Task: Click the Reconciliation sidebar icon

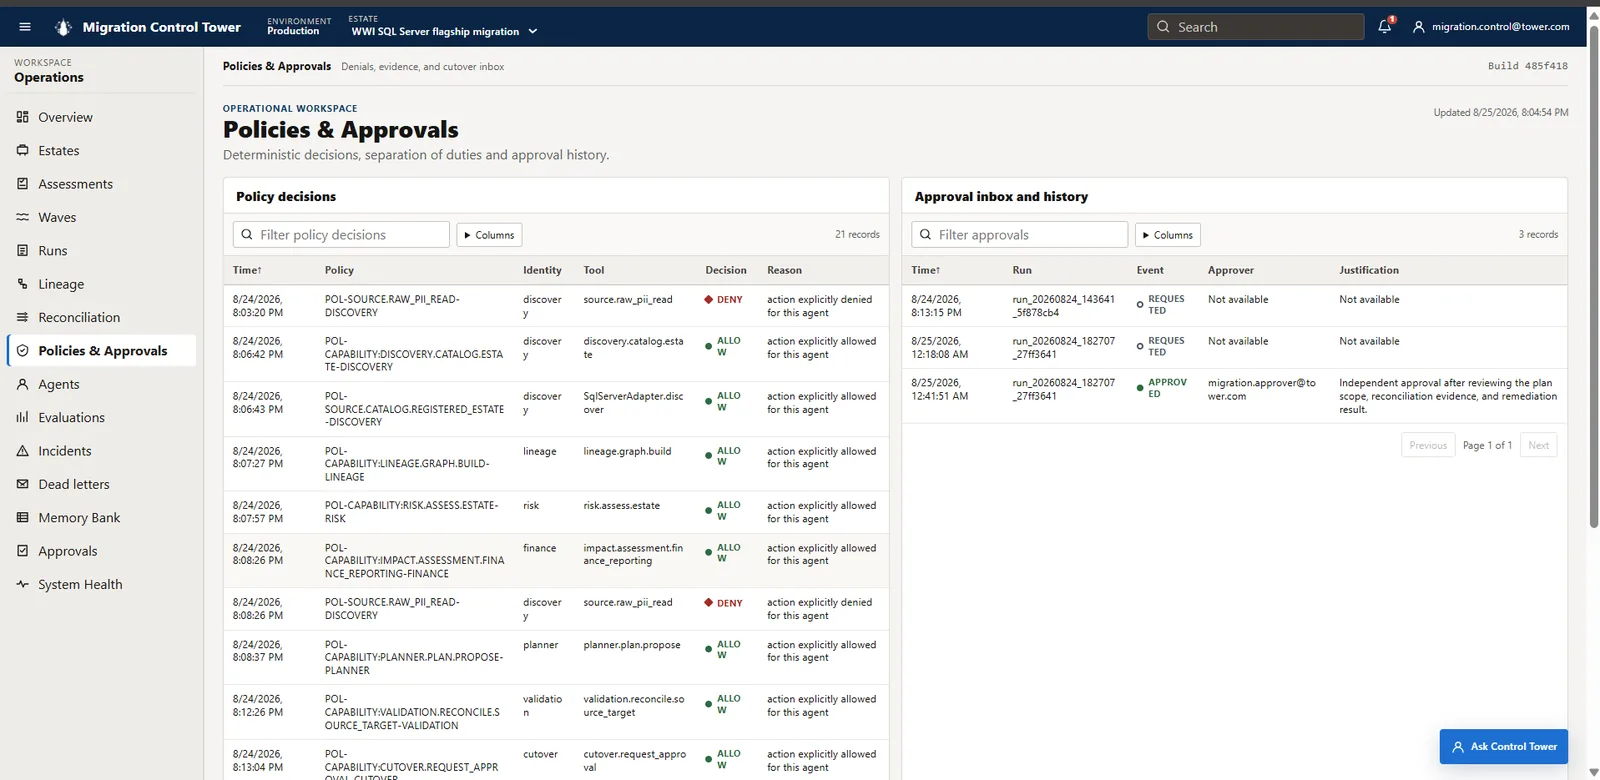Action: click(22, 317)
